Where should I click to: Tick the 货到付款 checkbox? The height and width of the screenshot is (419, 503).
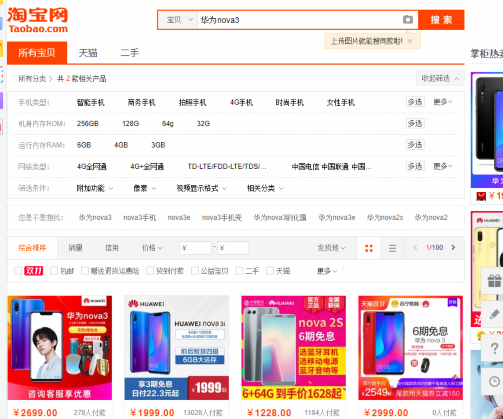point(150,271)
